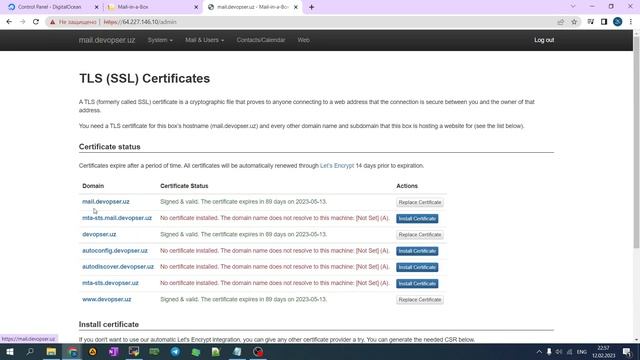The image size is (640, 360).
Task: Open the devopser.uz domain link
Action: pos(99,234)
